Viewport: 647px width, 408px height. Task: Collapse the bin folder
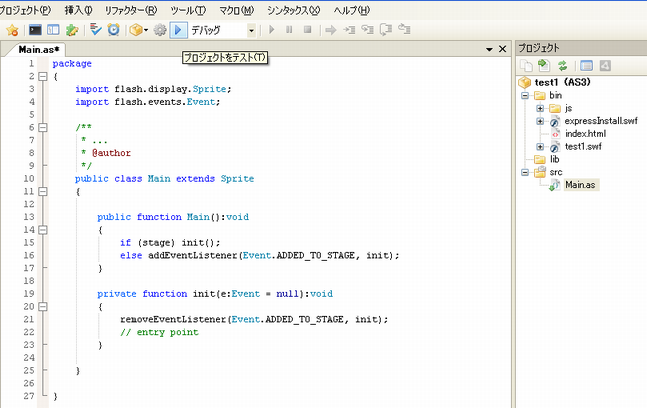coord(525,96)
